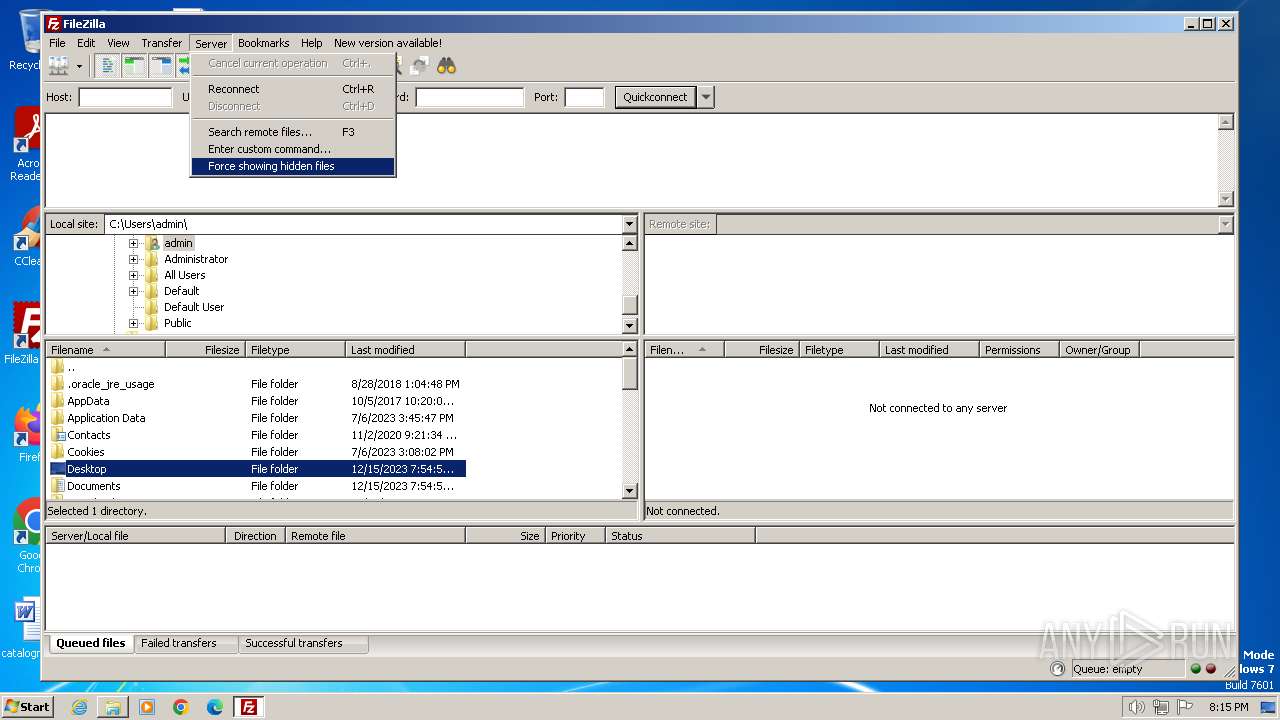Screen dimensions: 1280x720
Task: Click New version available menu item
Action: tap(388, 43)
